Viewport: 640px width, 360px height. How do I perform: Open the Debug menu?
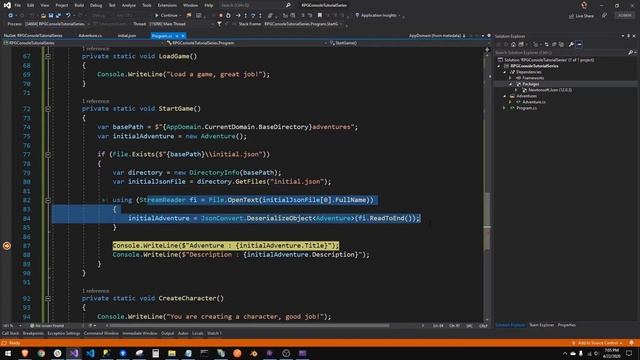[x=96, y=5]
